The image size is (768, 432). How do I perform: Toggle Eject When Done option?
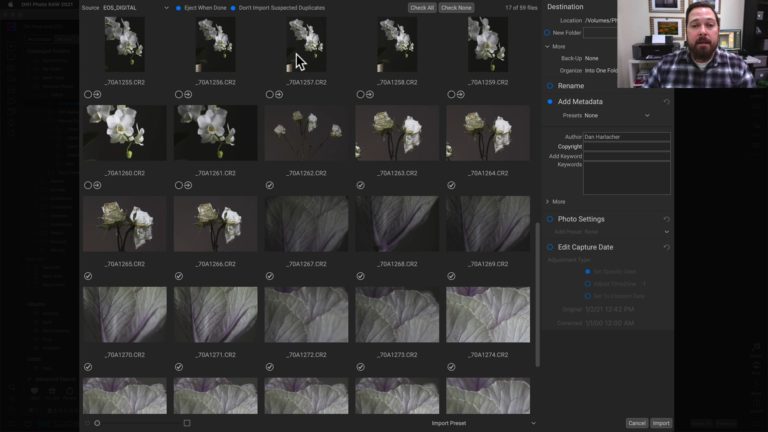pos(178,8)
